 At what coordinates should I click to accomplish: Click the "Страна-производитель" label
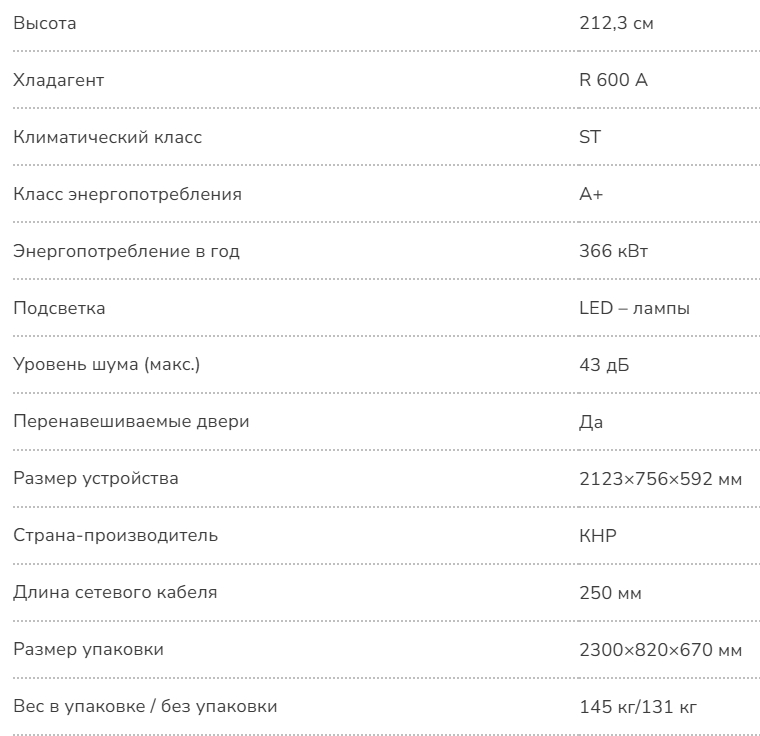point(115,535)
